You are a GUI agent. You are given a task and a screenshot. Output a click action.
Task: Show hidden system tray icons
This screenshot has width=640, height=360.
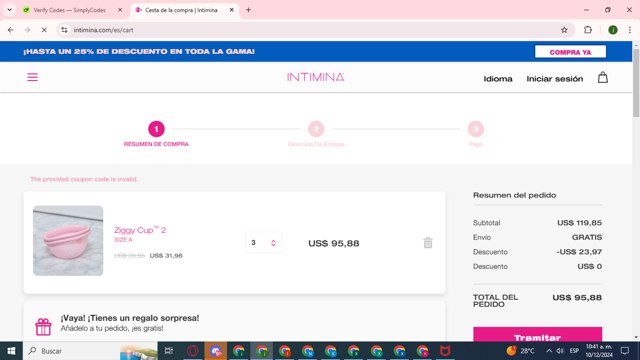click(x=549, y=351)
